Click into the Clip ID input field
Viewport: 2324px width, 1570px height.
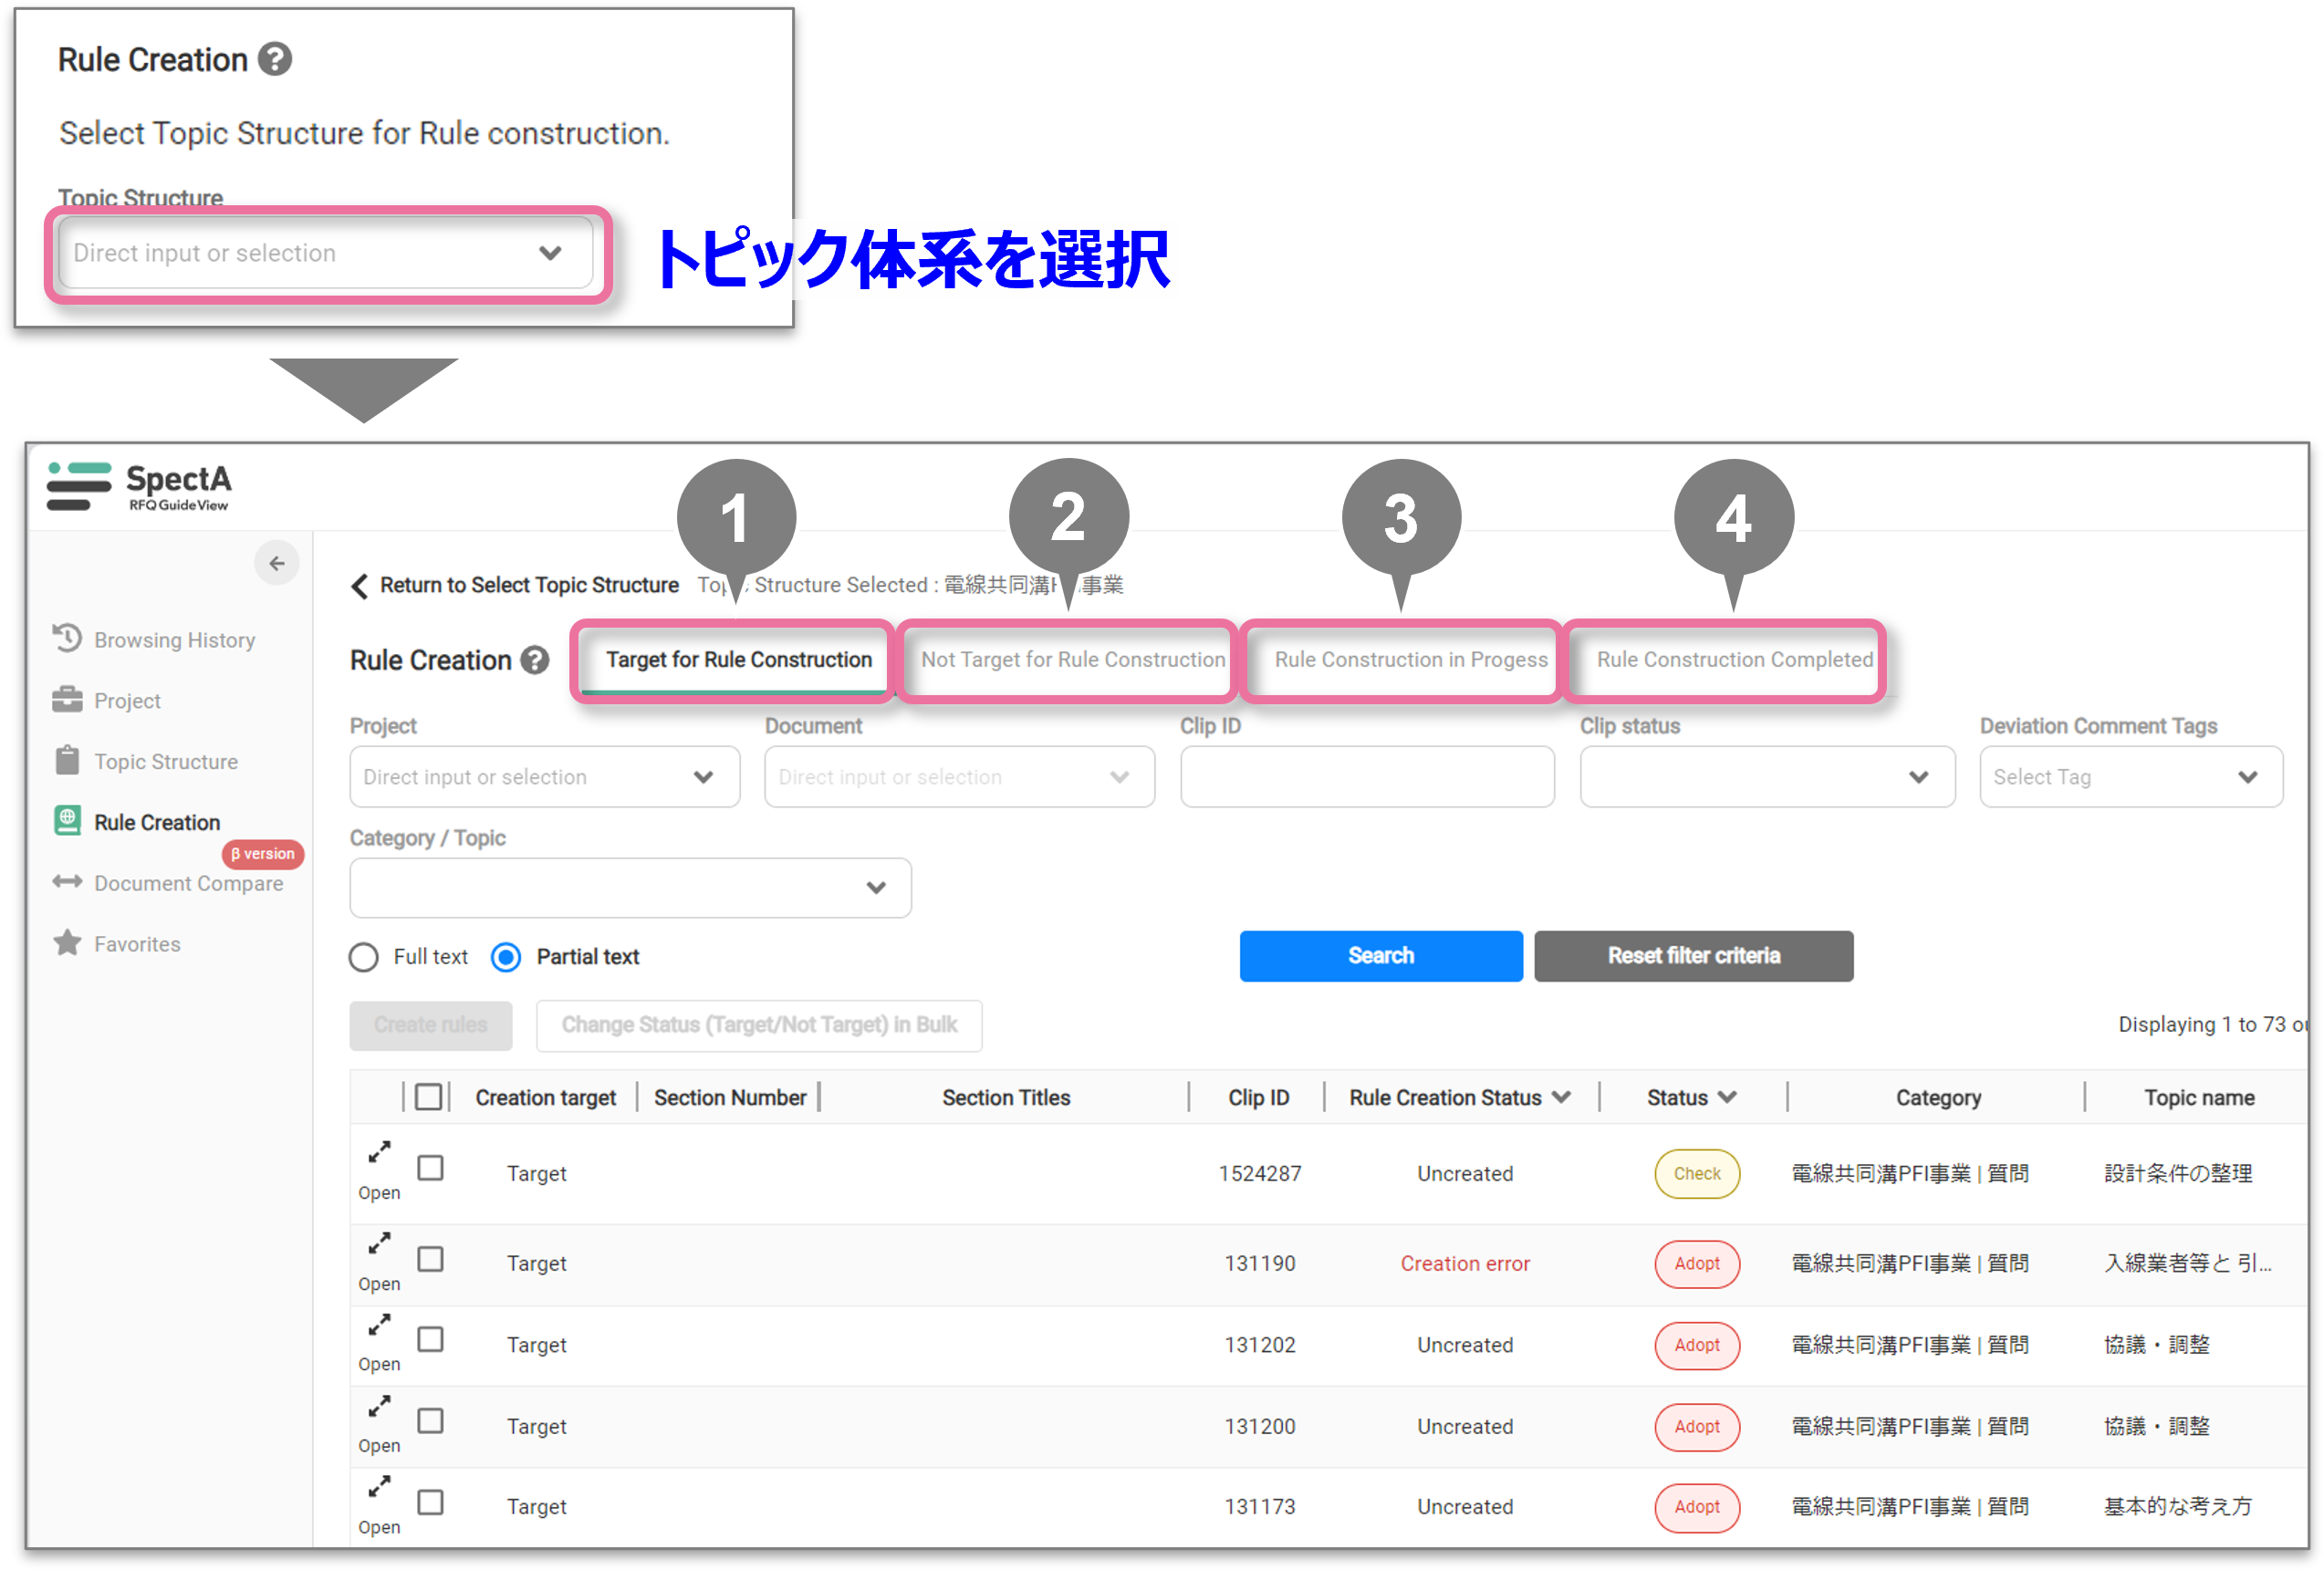pos(1366,777)
